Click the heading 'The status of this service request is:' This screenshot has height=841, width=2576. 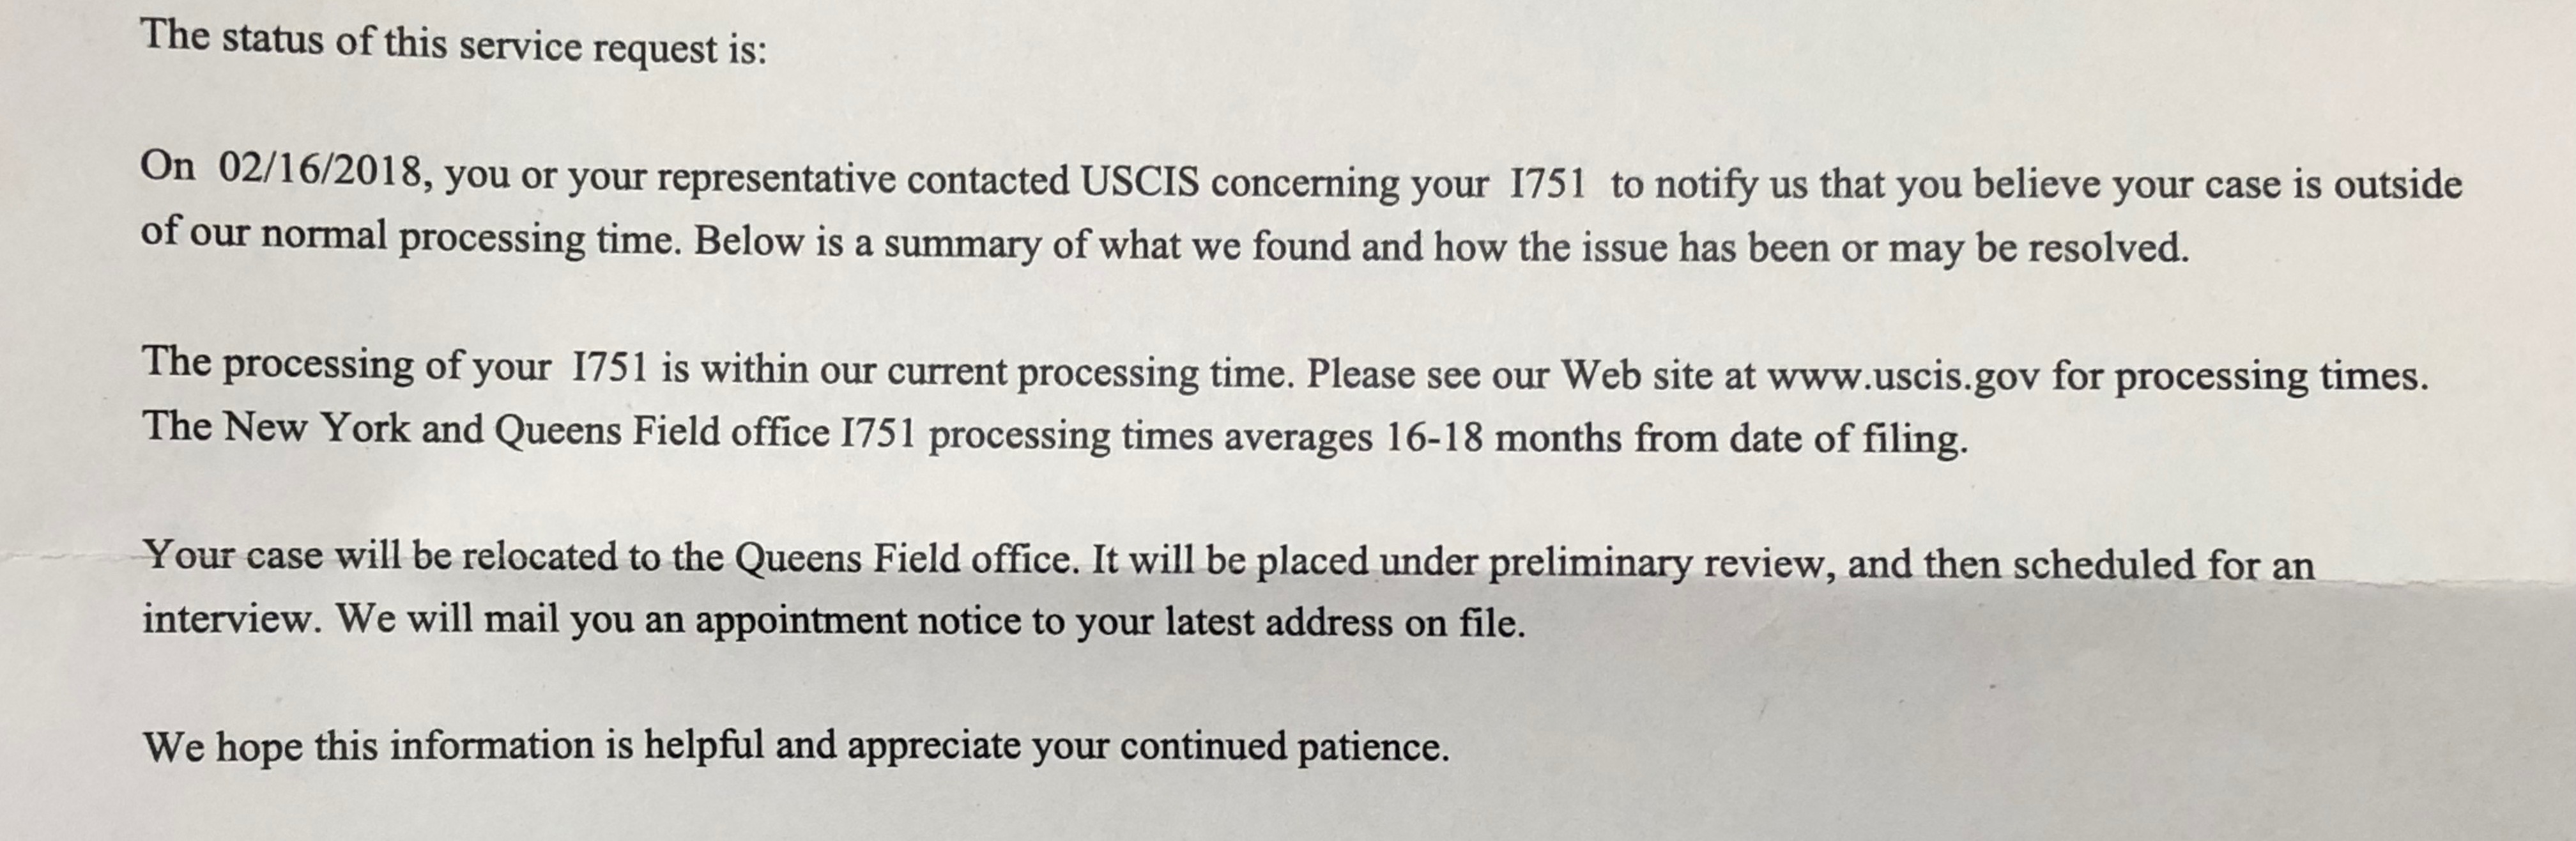[454, 43]
